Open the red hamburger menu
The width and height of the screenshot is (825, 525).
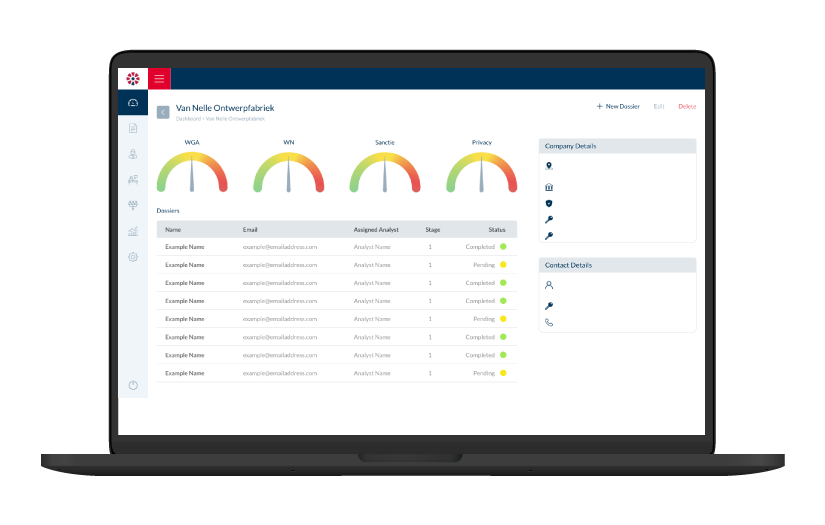(x=159, y=79)
